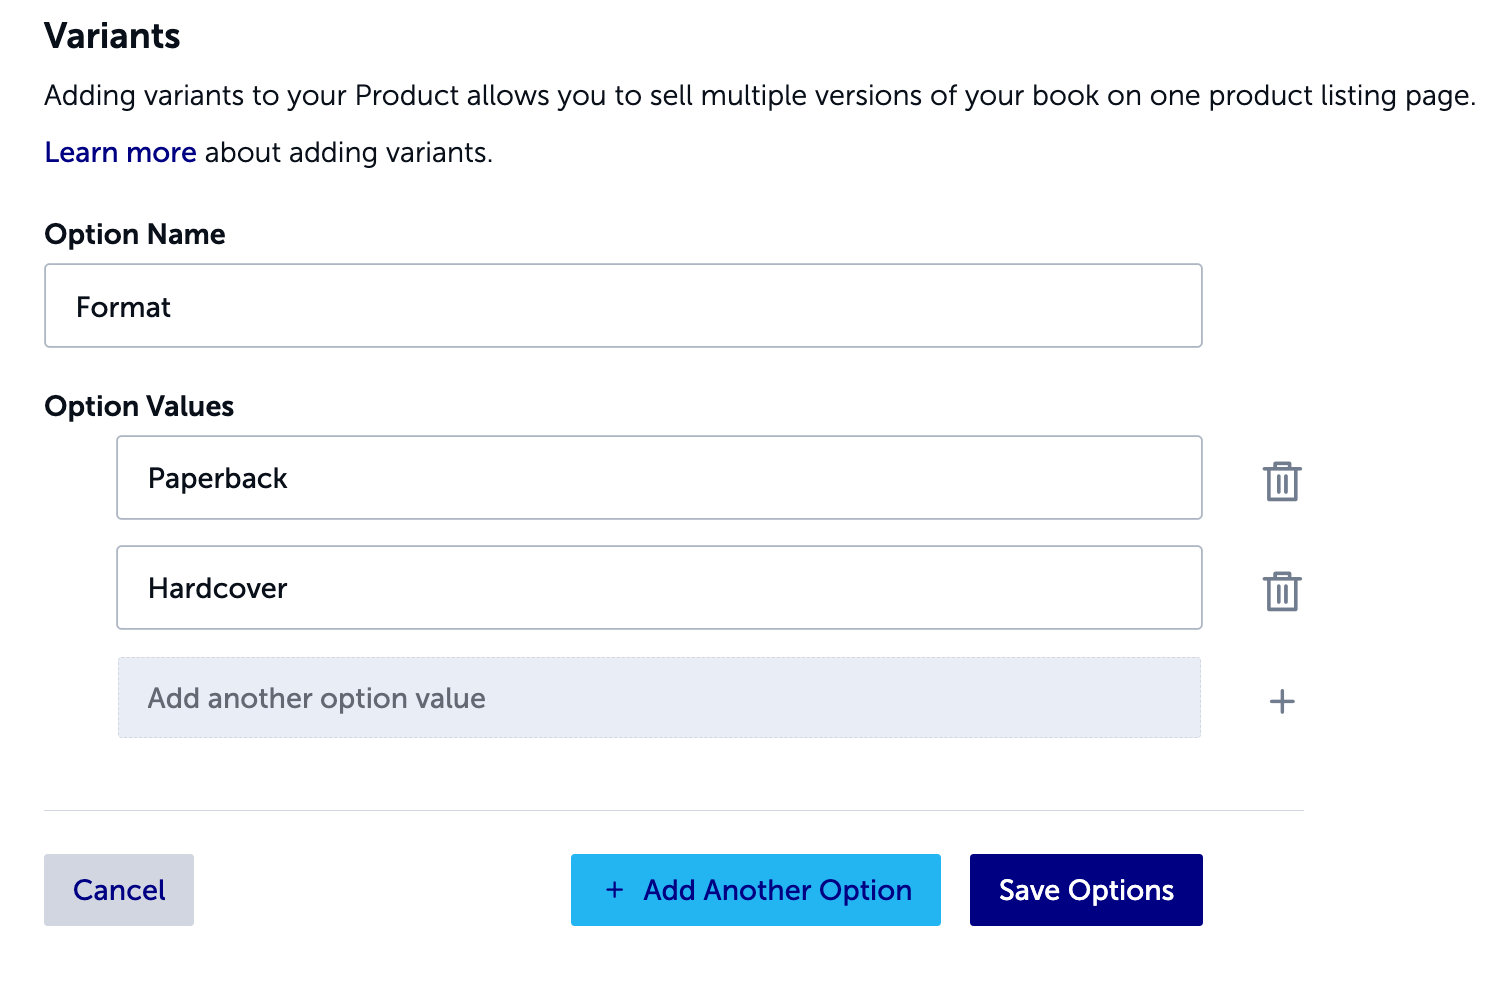1494x982 pixels.
Task: Click the Cancel button
Action: 119,889
